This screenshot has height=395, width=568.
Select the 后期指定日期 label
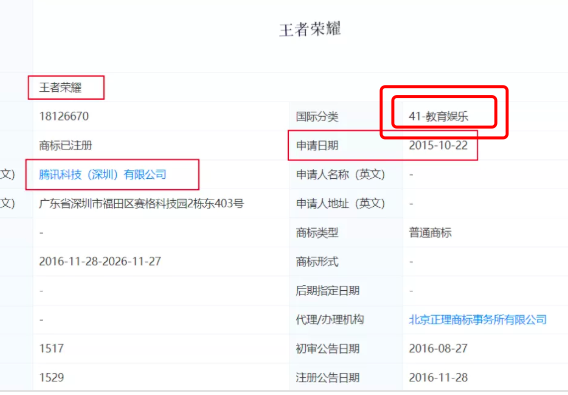coord(327,291)
